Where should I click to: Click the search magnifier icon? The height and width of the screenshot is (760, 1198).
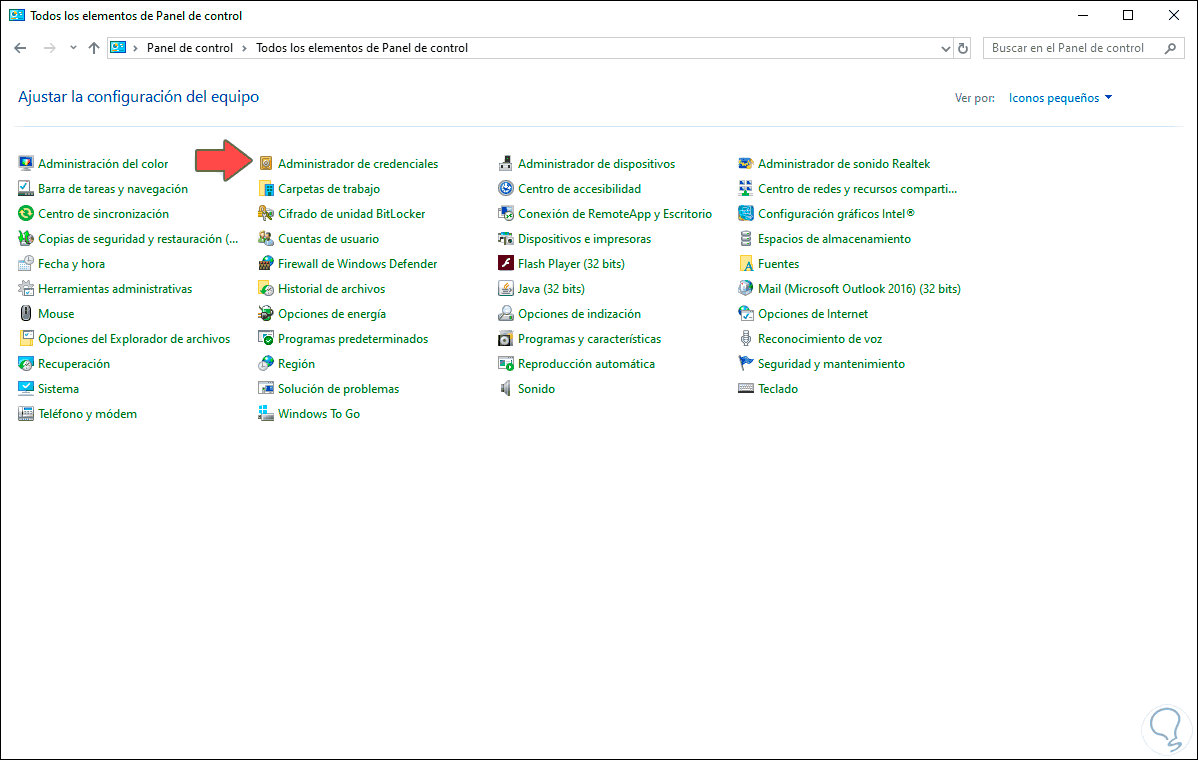(1170, 48)
